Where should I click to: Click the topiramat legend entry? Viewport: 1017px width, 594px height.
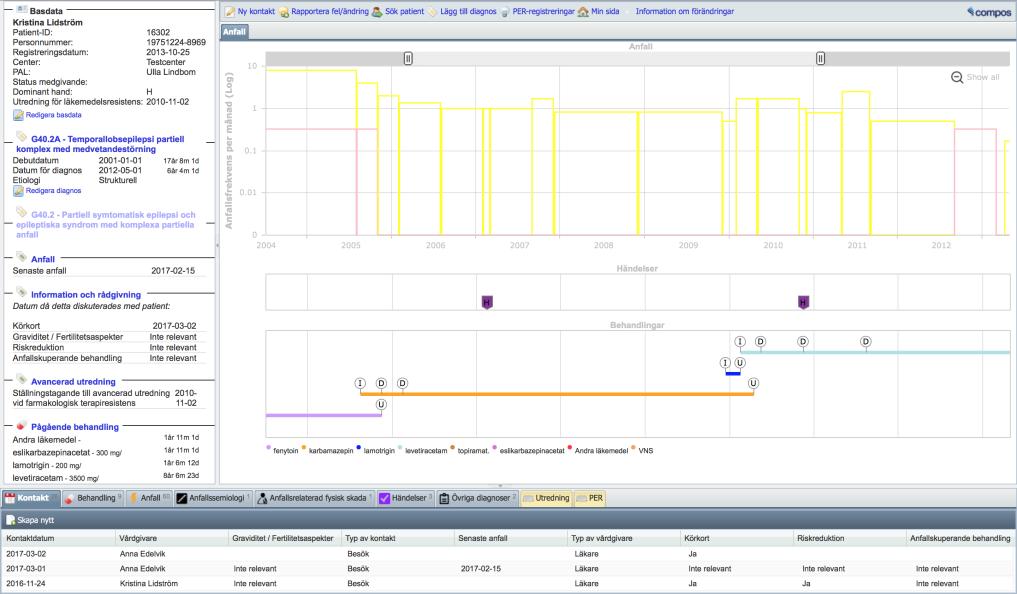(x=470, y=450)
